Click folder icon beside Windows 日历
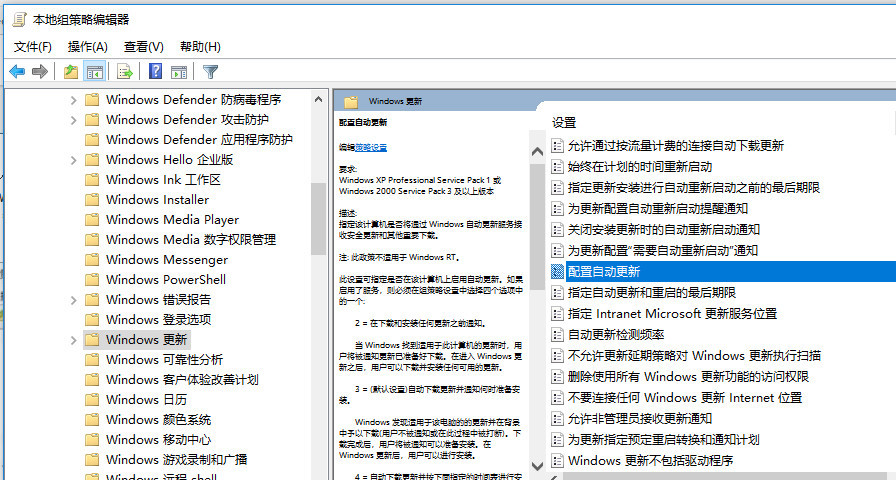 pyautogui.click(x=92, y=400)
